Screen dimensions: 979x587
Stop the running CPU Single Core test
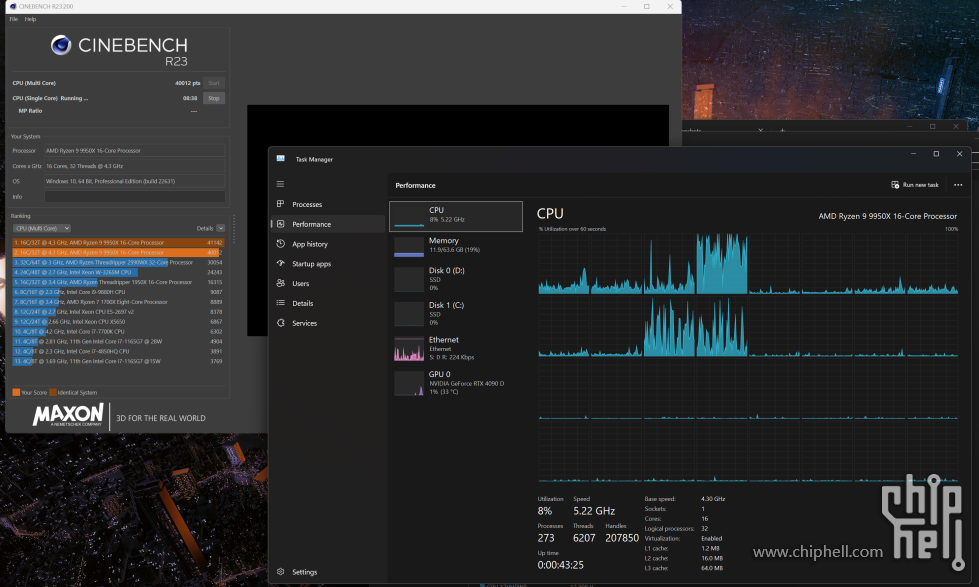click(214, 98)
